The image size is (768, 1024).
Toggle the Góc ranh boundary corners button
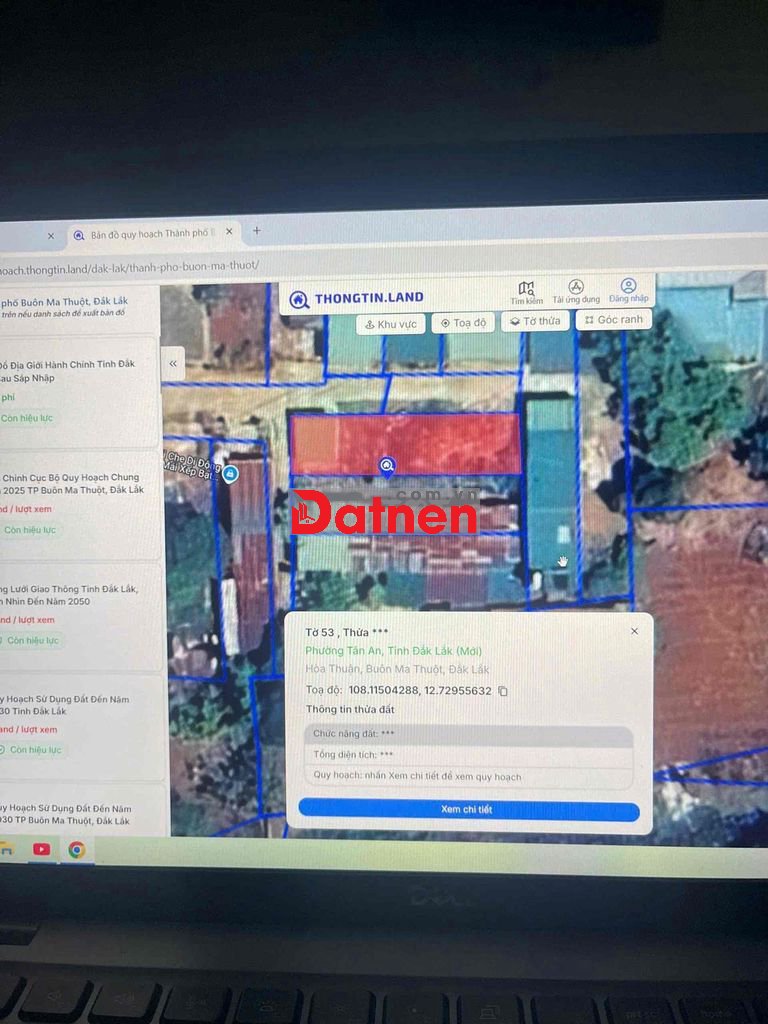[x=613, y=319]
